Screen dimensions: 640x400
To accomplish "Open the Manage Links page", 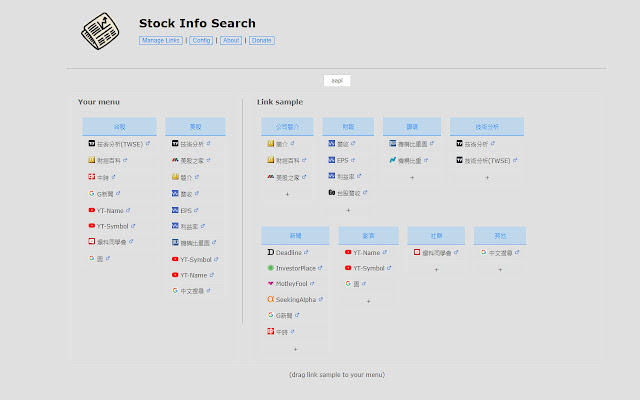I will click(x=160, y=40).
